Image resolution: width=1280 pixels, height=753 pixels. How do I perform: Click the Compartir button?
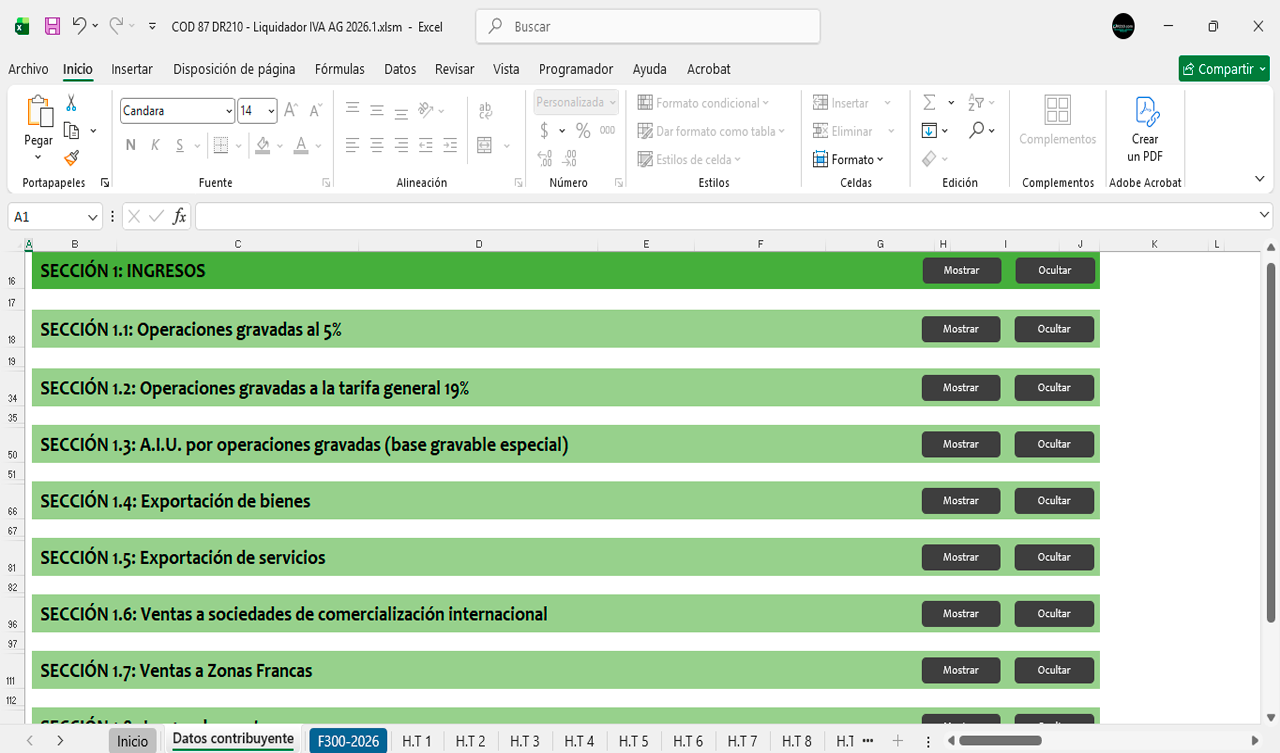pos(1223,69)
